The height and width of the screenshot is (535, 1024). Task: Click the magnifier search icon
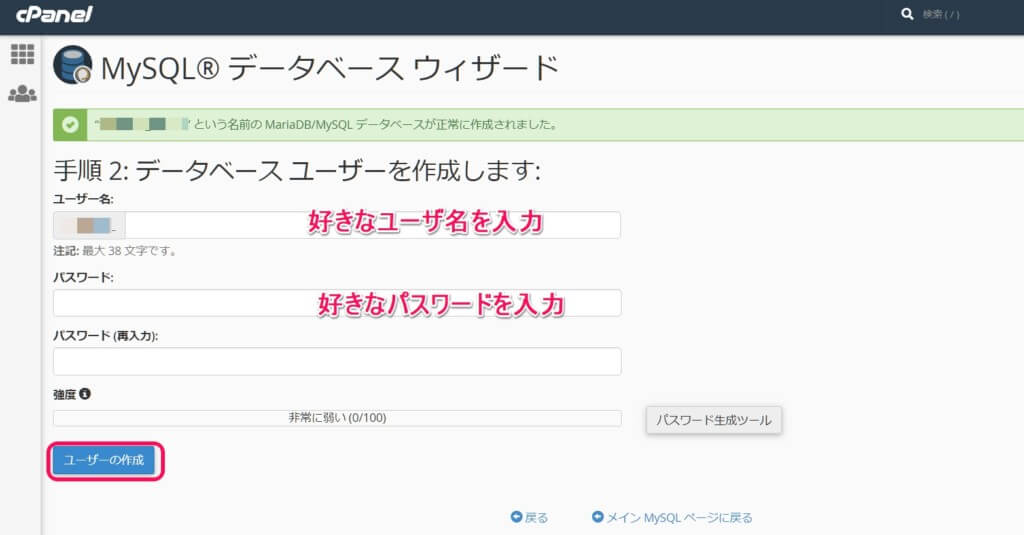tap(907, 14)
